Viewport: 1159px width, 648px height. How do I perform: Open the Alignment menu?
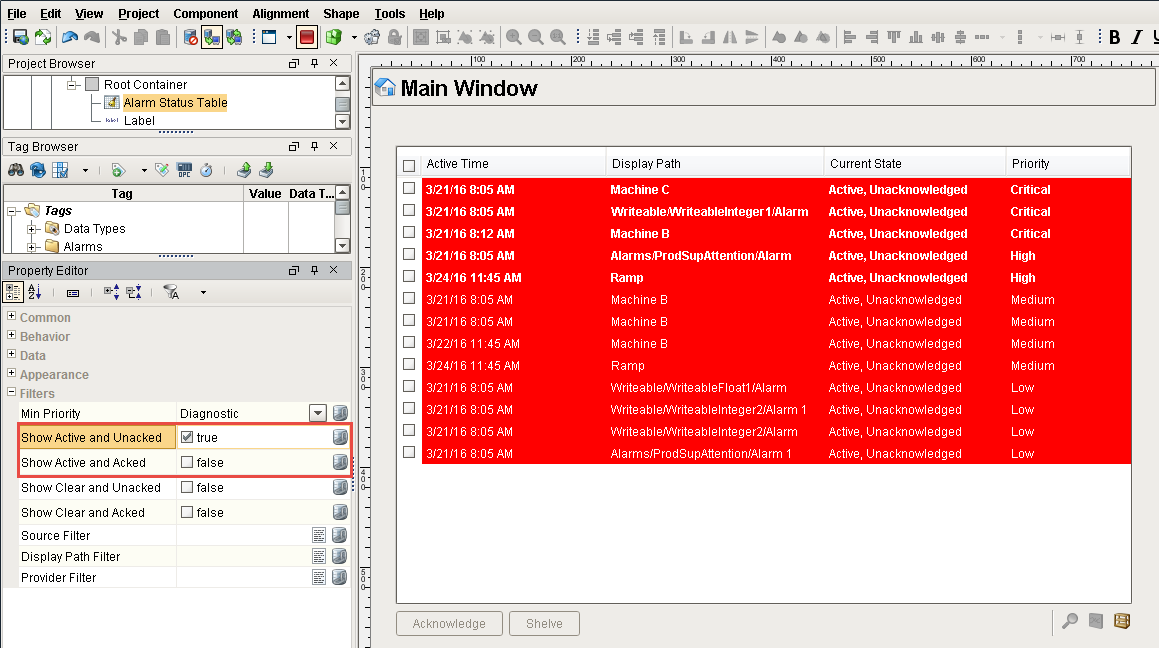click(x=280, y=14)
